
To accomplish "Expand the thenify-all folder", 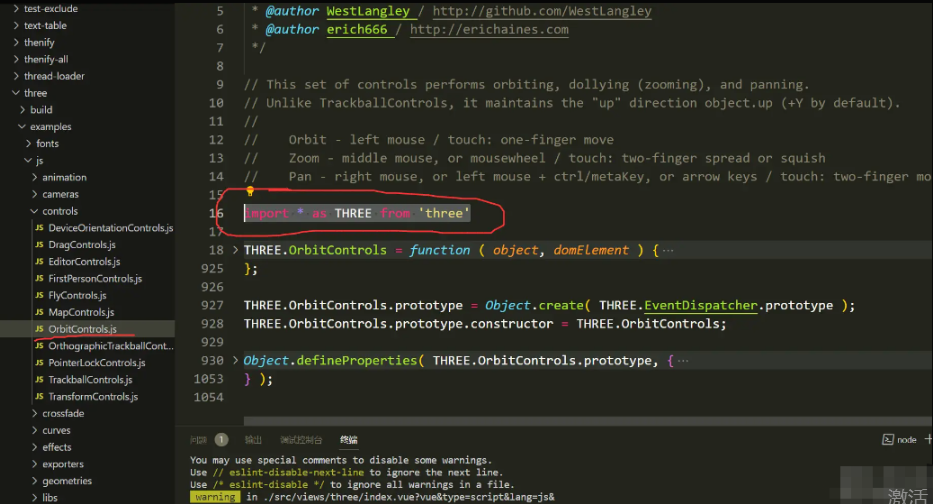I will (x=16, y=59).
